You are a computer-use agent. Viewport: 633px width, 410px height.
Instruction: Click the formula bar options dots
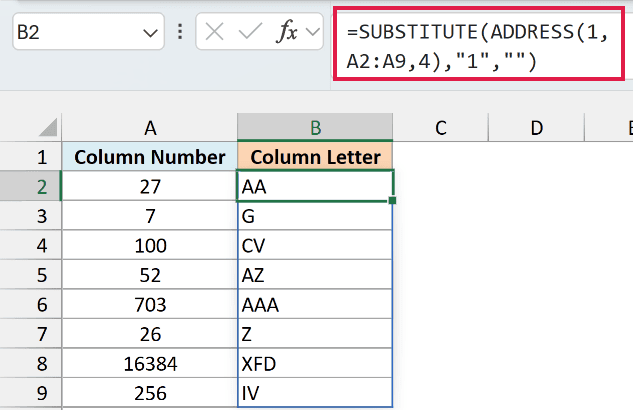180,31
